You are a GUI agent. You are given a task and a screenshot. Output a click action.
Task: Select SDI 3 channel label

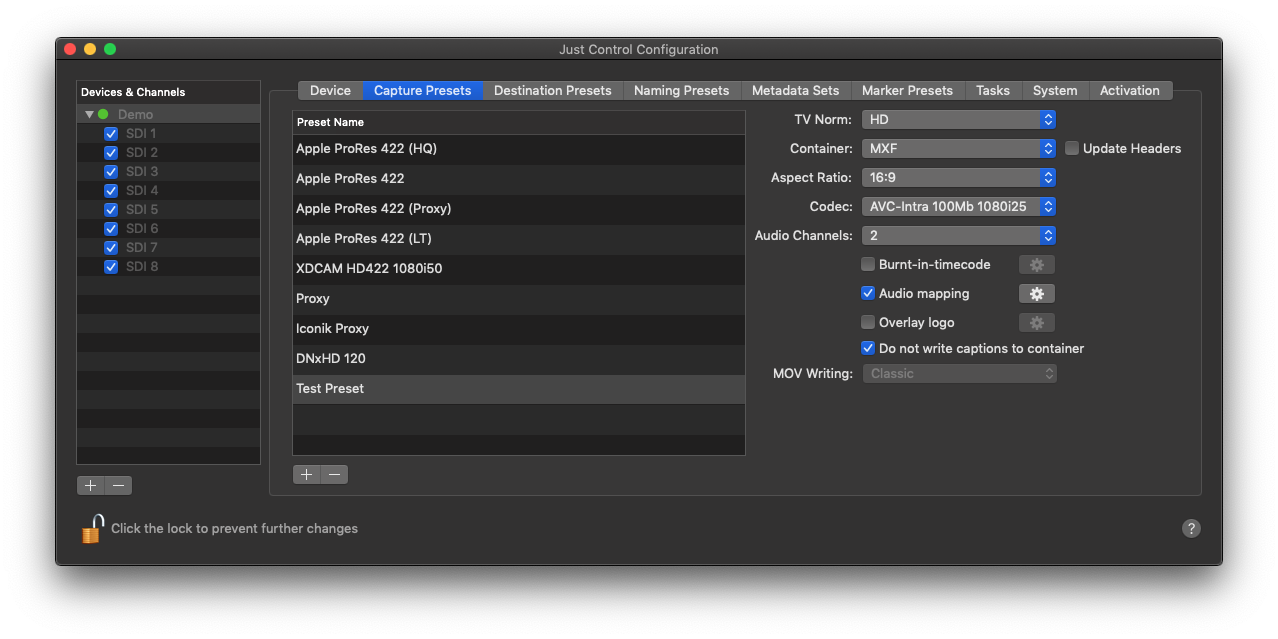(x=142, y=172)
